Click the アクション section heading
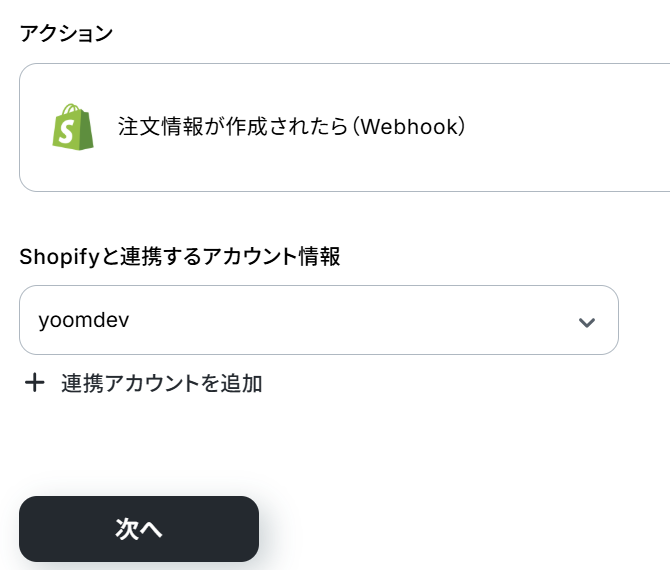This screenshot has height=570, width=670. [66, 33]
